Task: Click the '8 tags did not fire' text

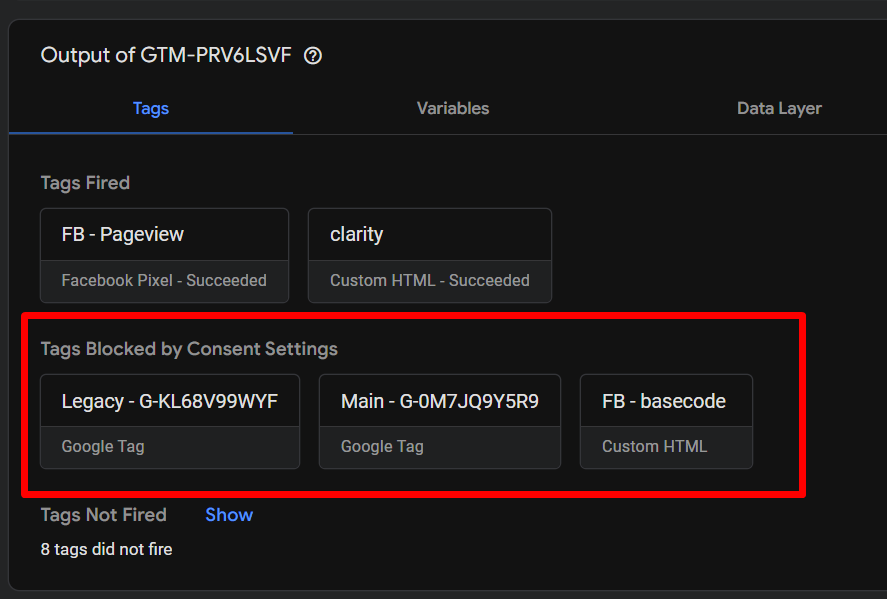Action: [x=106, y=549]
